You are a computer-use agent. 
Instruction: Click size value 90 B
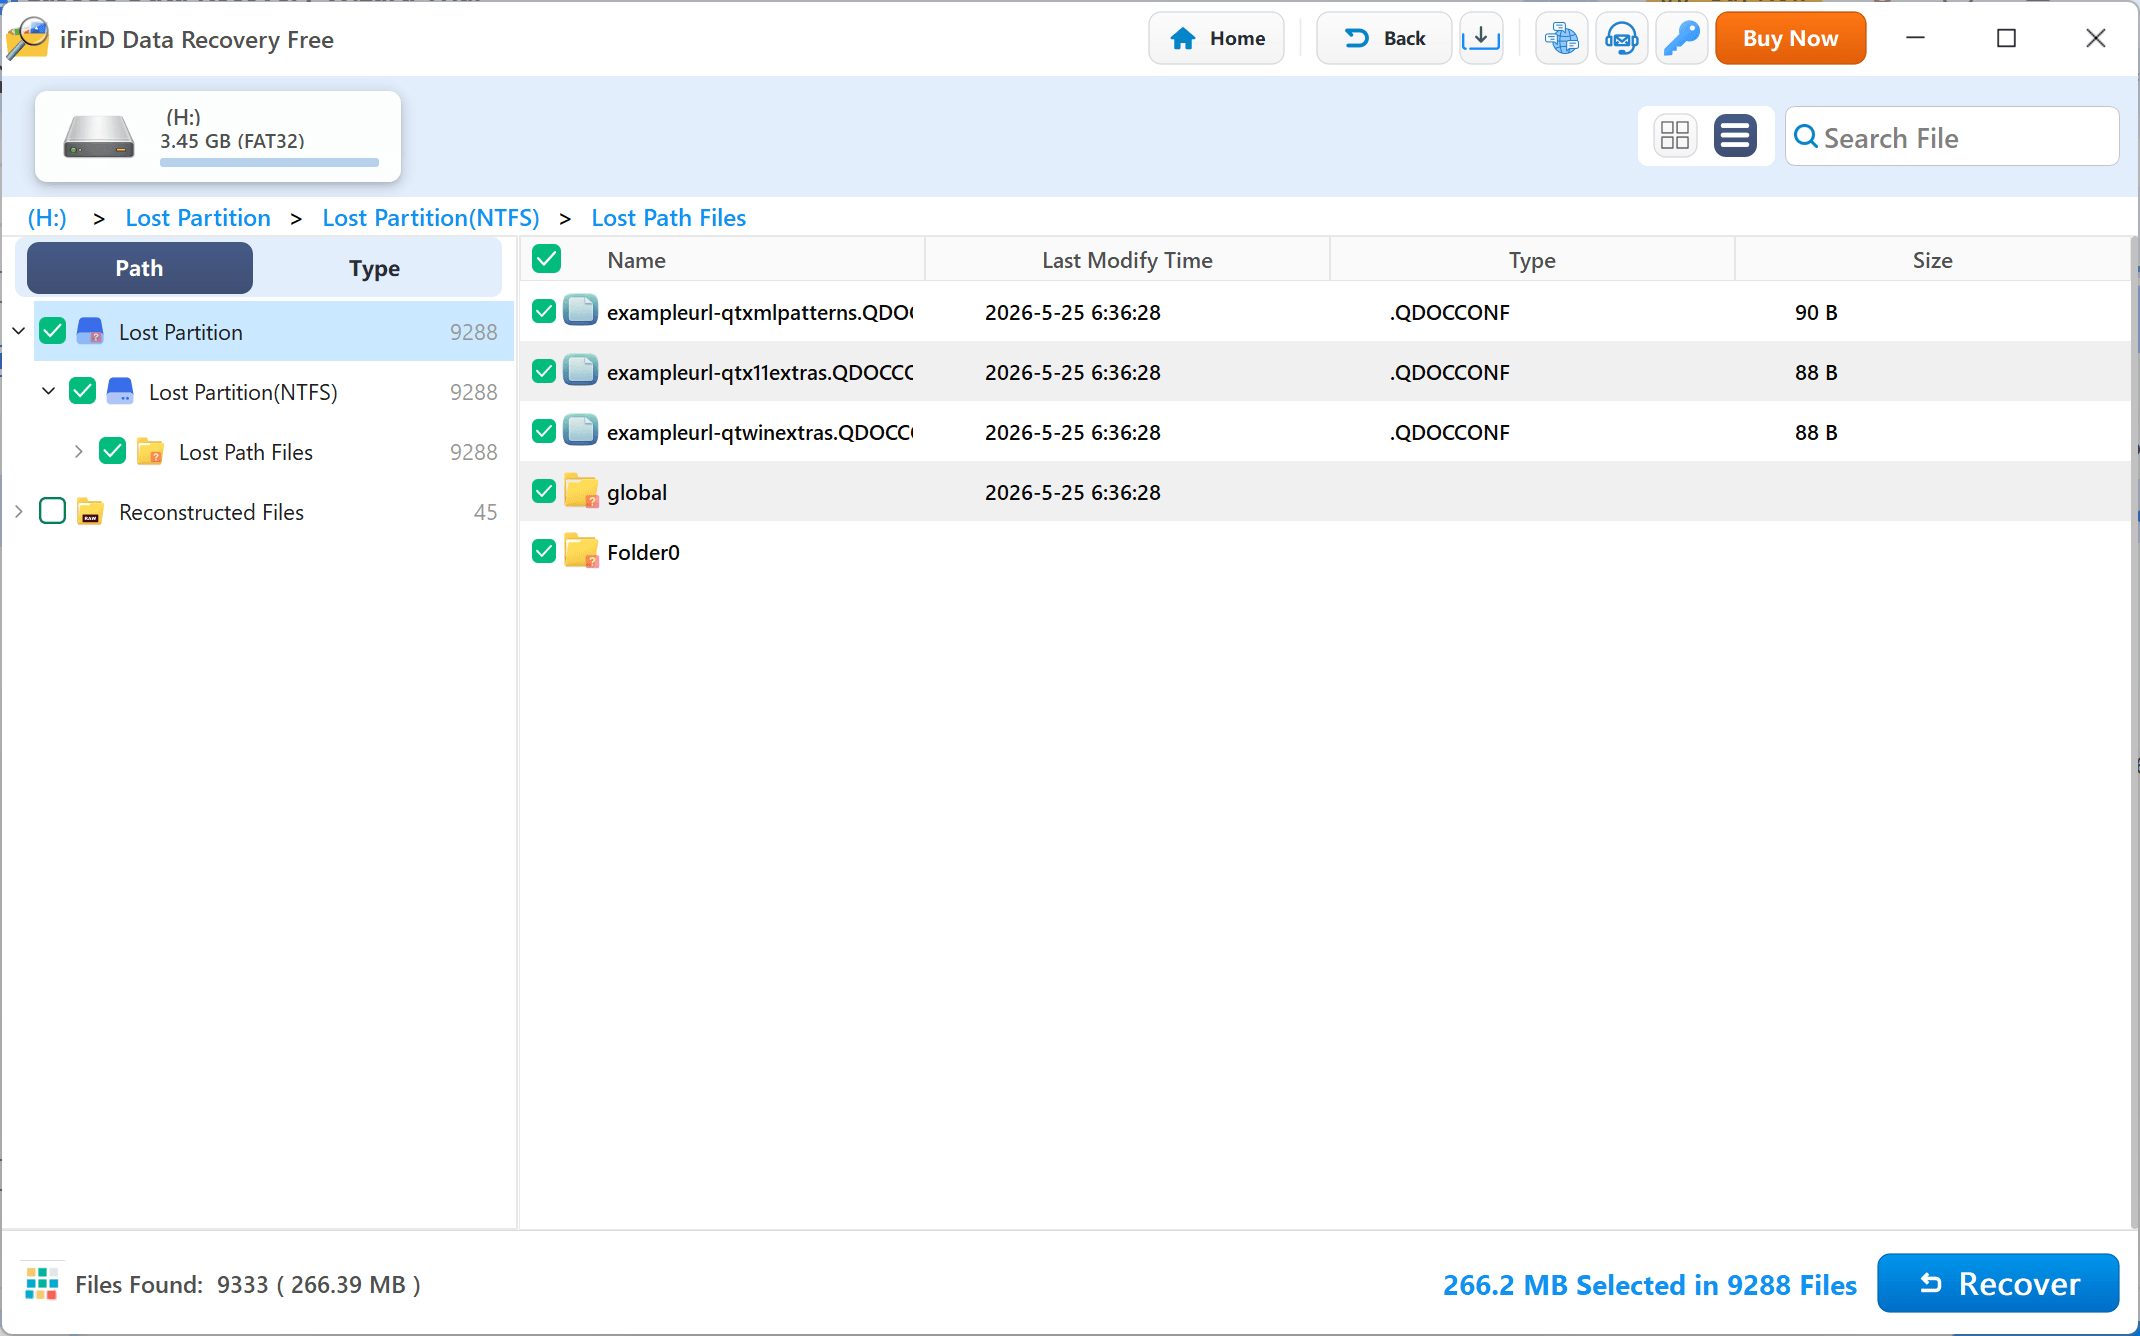click(x=1816, y=312)
